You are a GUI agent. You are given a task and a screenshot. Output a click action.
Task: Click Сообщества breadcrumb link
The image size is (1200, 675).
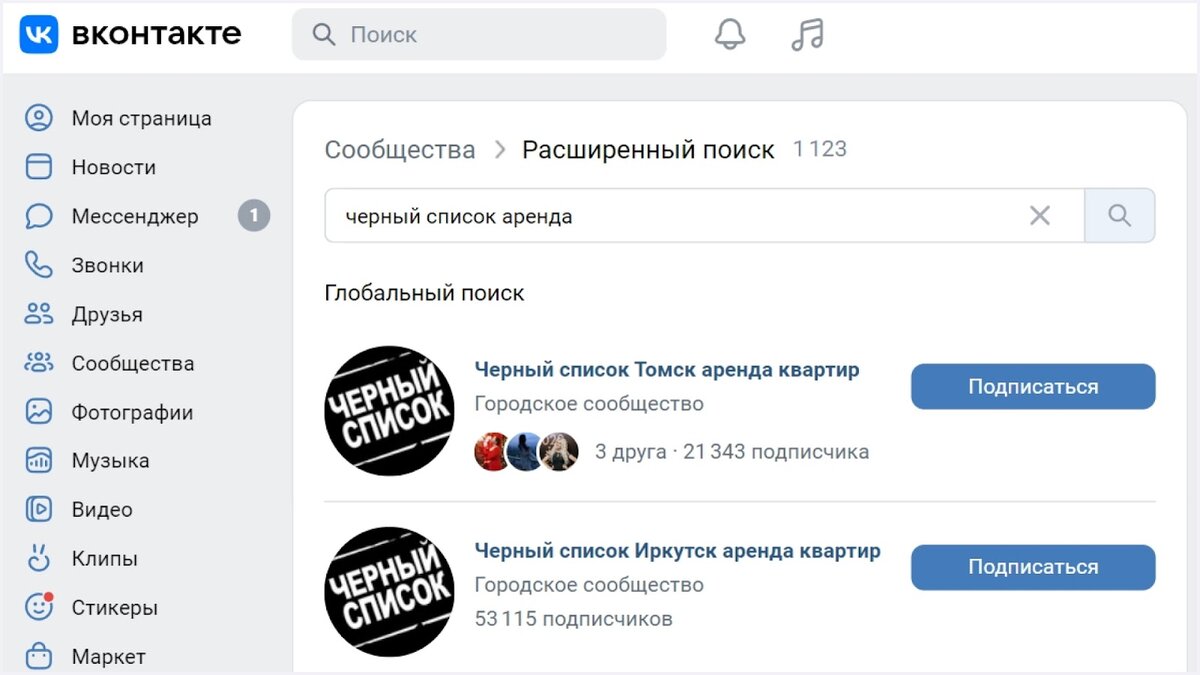pyautogui.click(x=400, y=150)
